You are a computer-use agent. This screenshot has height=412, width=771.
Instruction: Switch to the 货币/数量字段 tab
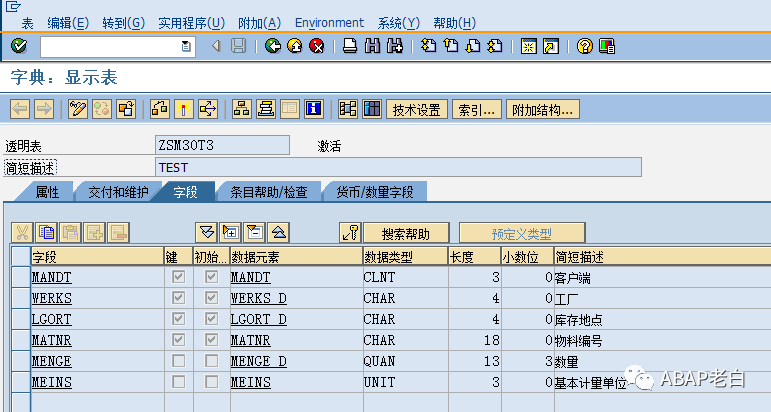375,192
